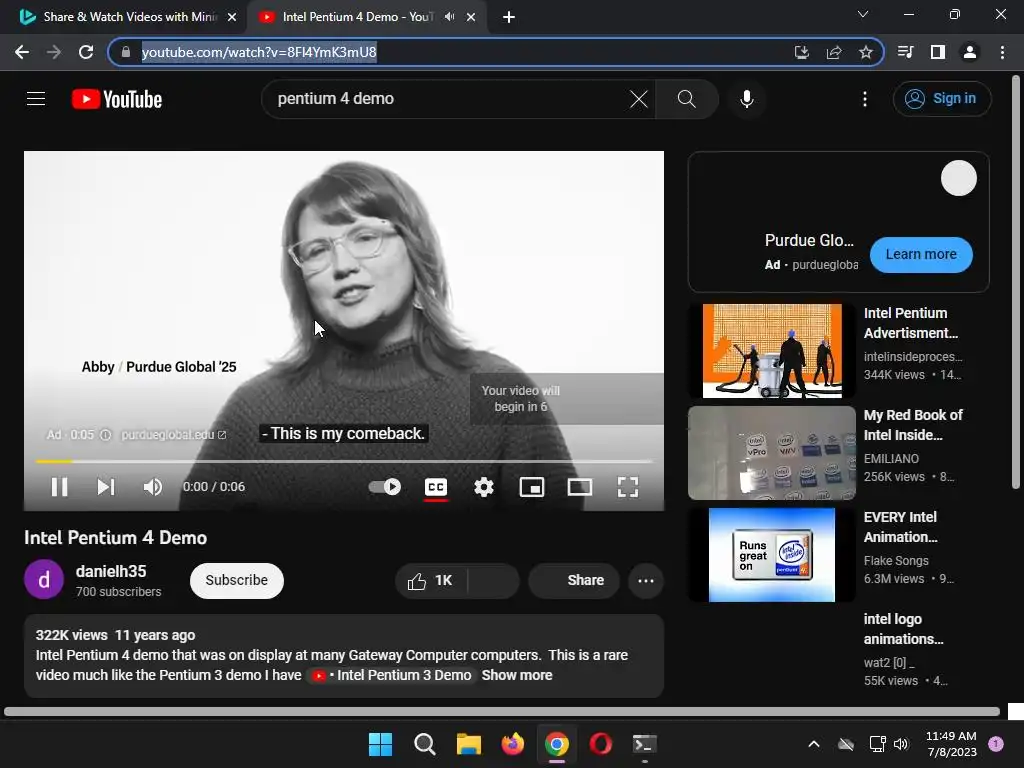The image size is (1024, 768).
Task: Mute the tab via its speaker icon
Action: (449, 17)
